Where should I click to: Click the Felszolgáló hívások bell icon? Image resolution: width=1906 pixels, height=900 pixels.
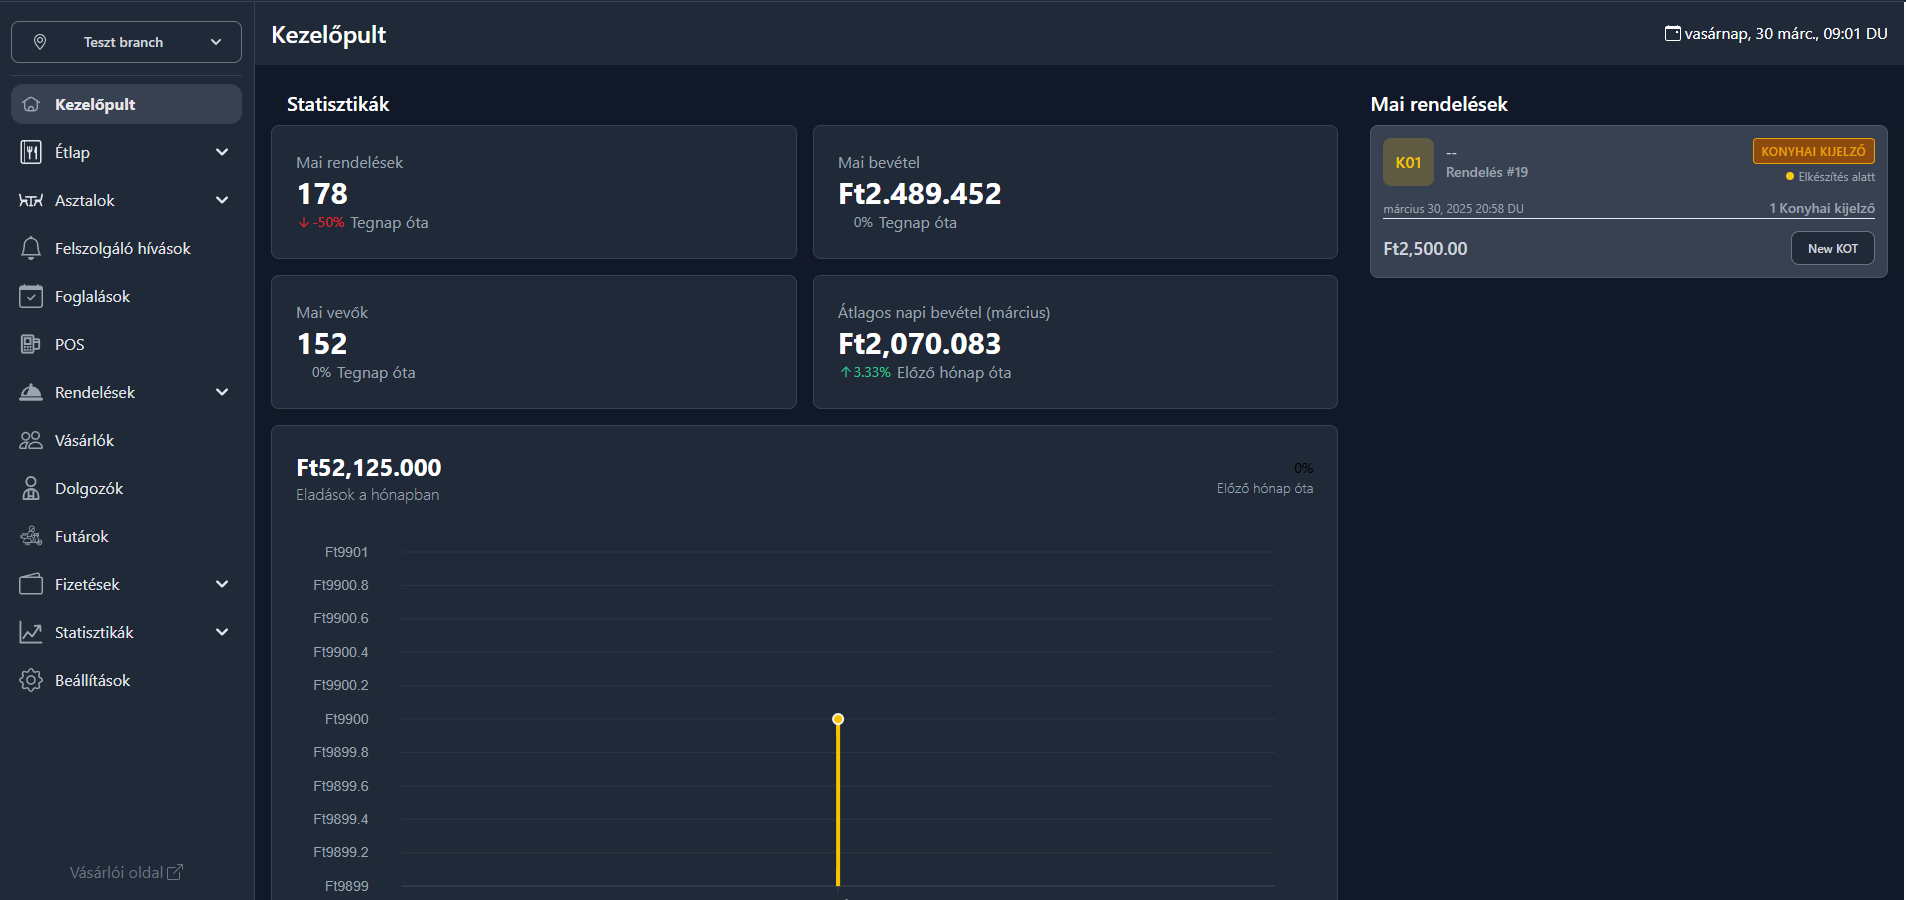(31, 248)
